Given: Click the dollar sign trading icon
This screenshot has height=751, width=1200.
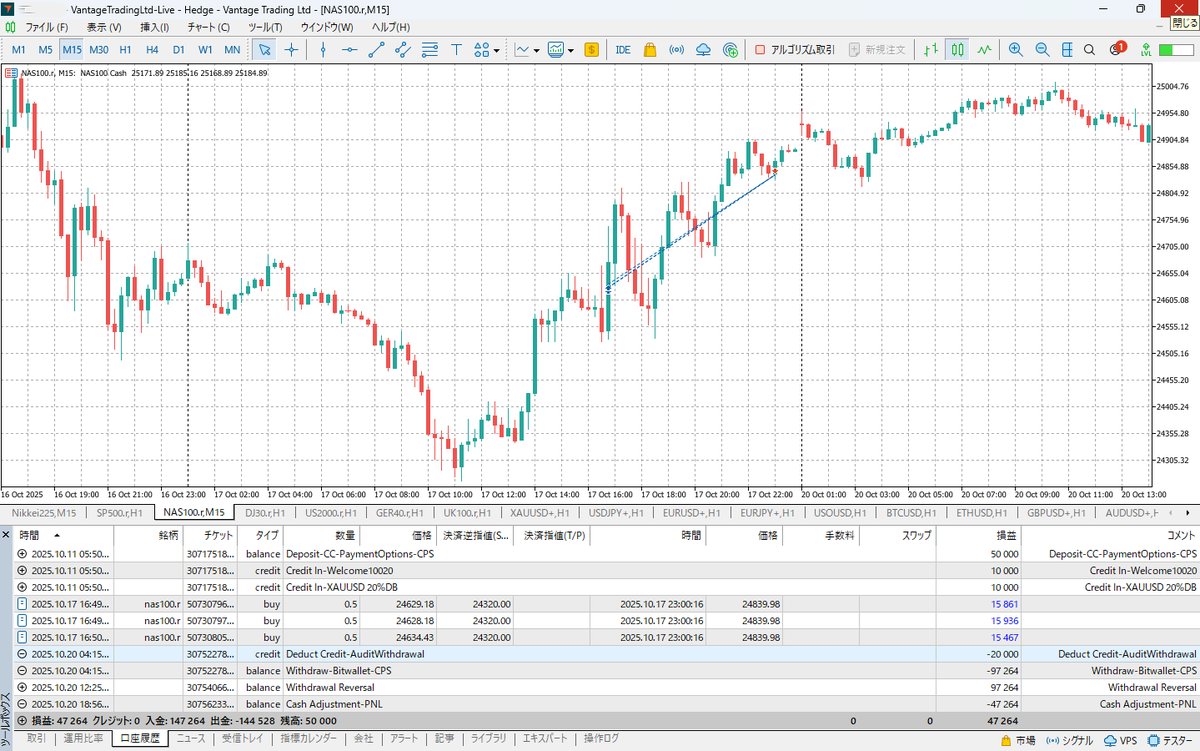Looking at the screenshot, I should (x=592, y=49).
